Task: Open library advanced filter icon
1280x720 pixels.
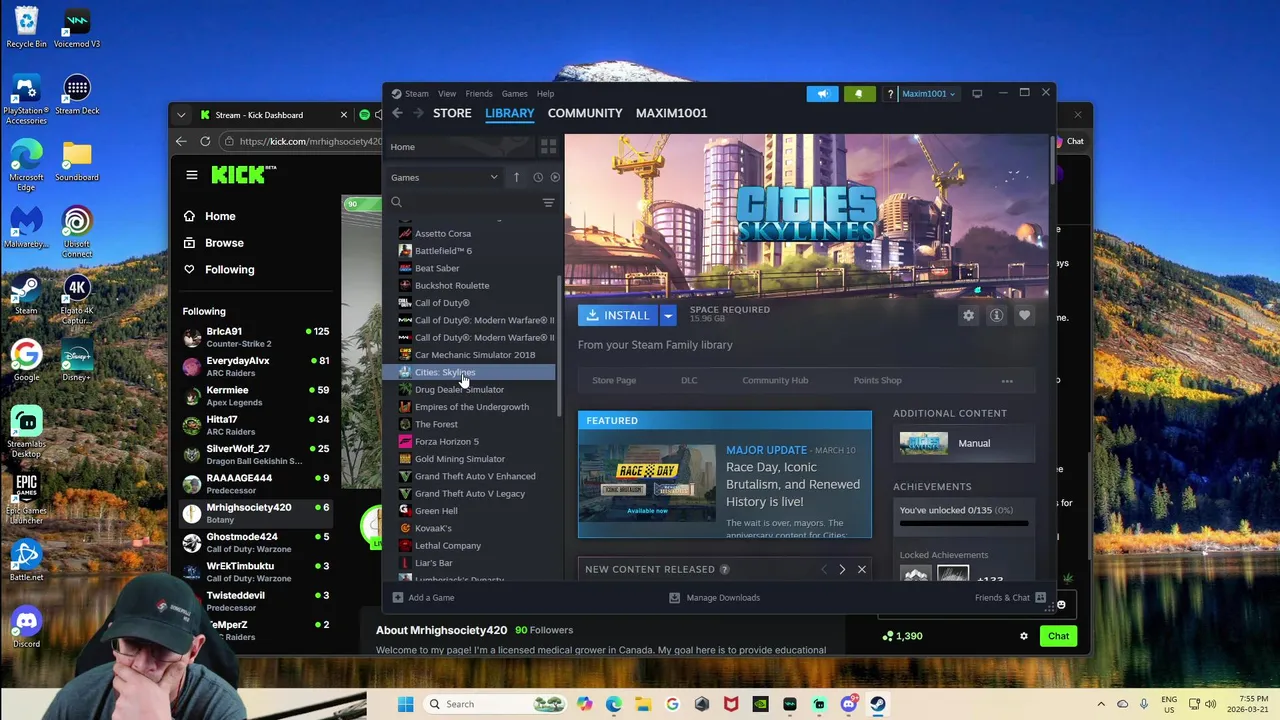Action: (548, 202)
